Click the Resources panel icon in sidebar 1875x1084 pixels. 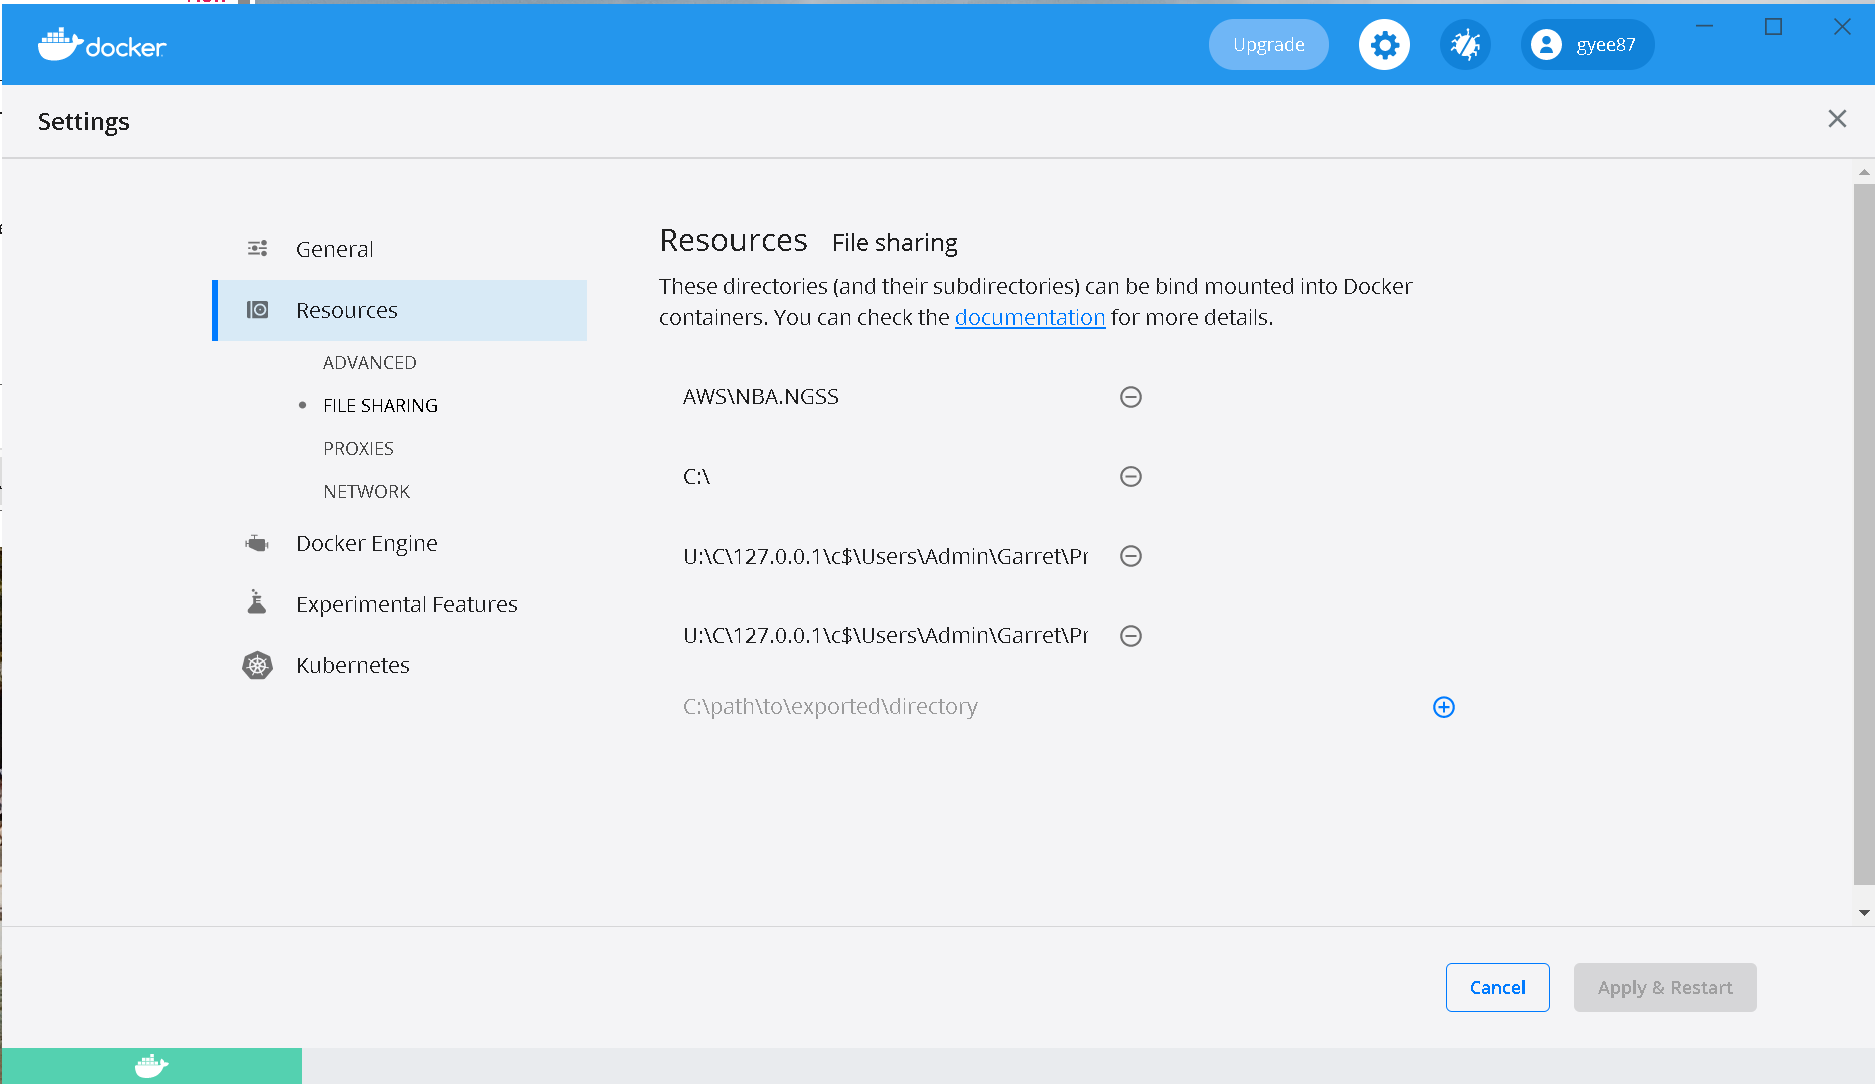(x=258, y=310)
